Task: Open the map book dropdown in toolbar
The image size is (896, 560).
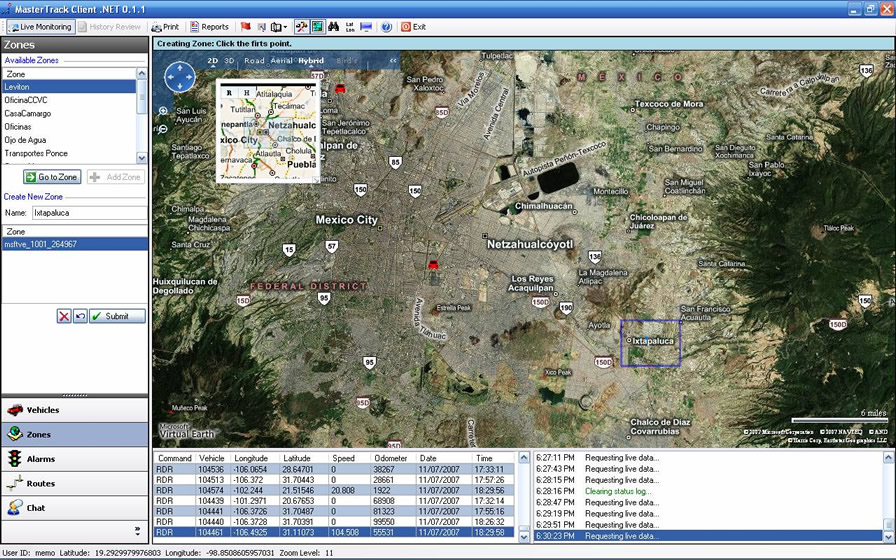Action: point(279,27)
